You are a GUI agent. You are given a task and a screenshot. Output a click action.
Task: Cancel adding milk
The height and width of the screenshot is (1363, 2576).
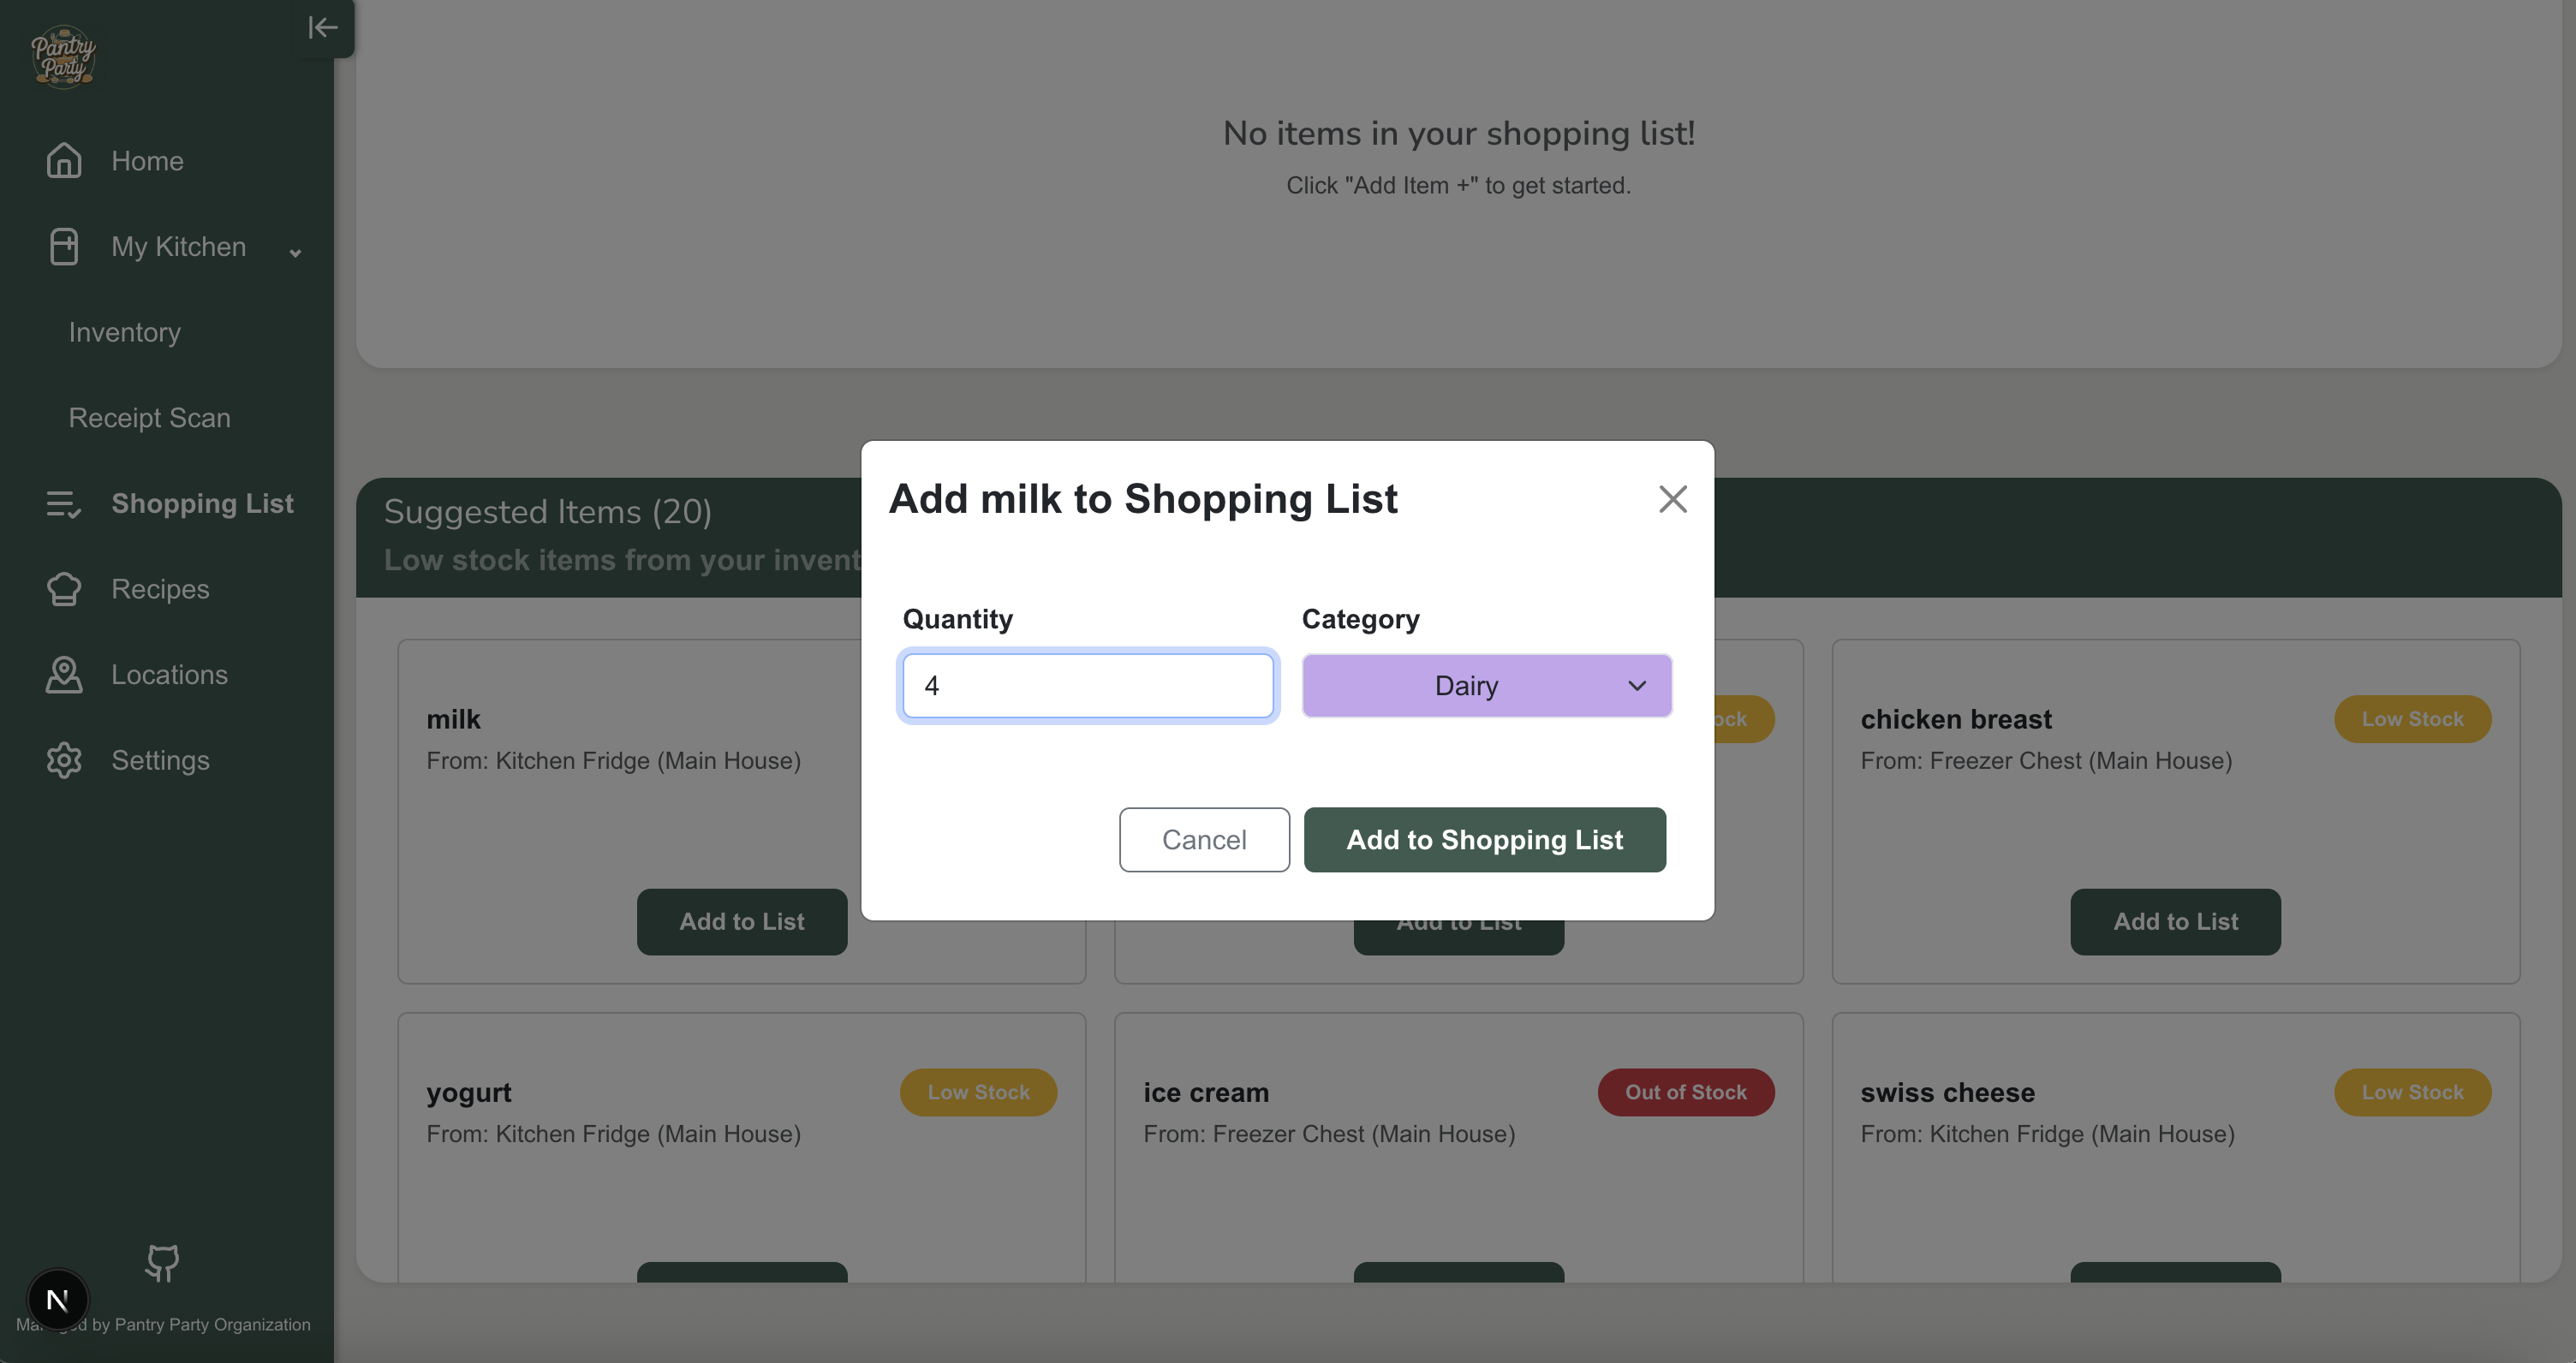coord(1204,840)
